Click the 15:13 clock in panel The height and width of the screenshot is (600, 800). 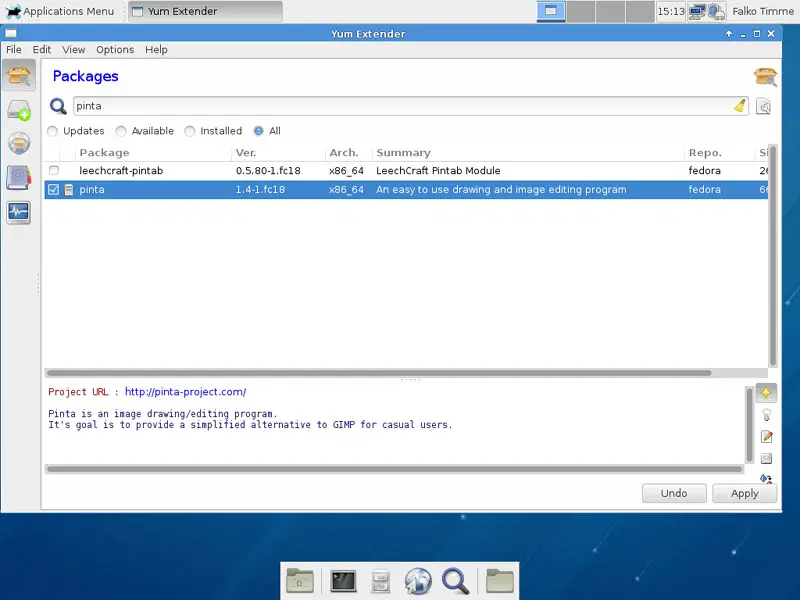[x=670, y=11]
